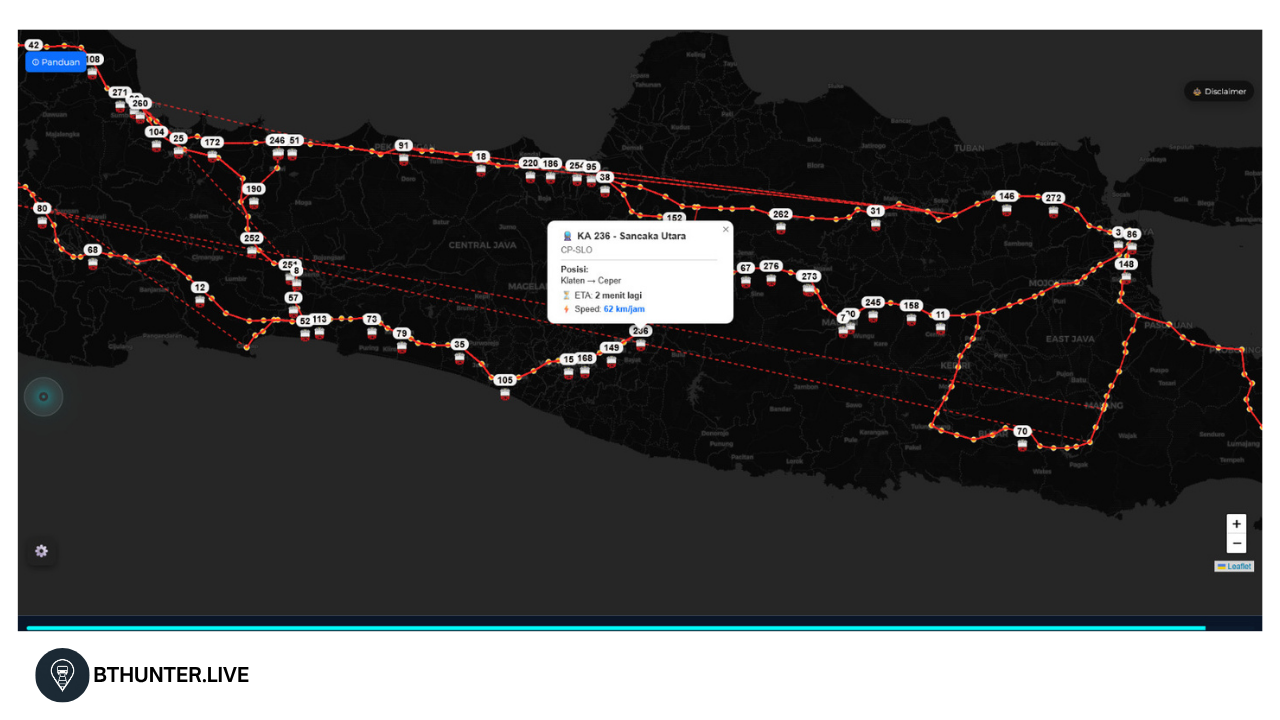Activate the glowing locate button
The width and height of the screenshot is (1280, 720).
pyautogui.click(x=43, y=396)
